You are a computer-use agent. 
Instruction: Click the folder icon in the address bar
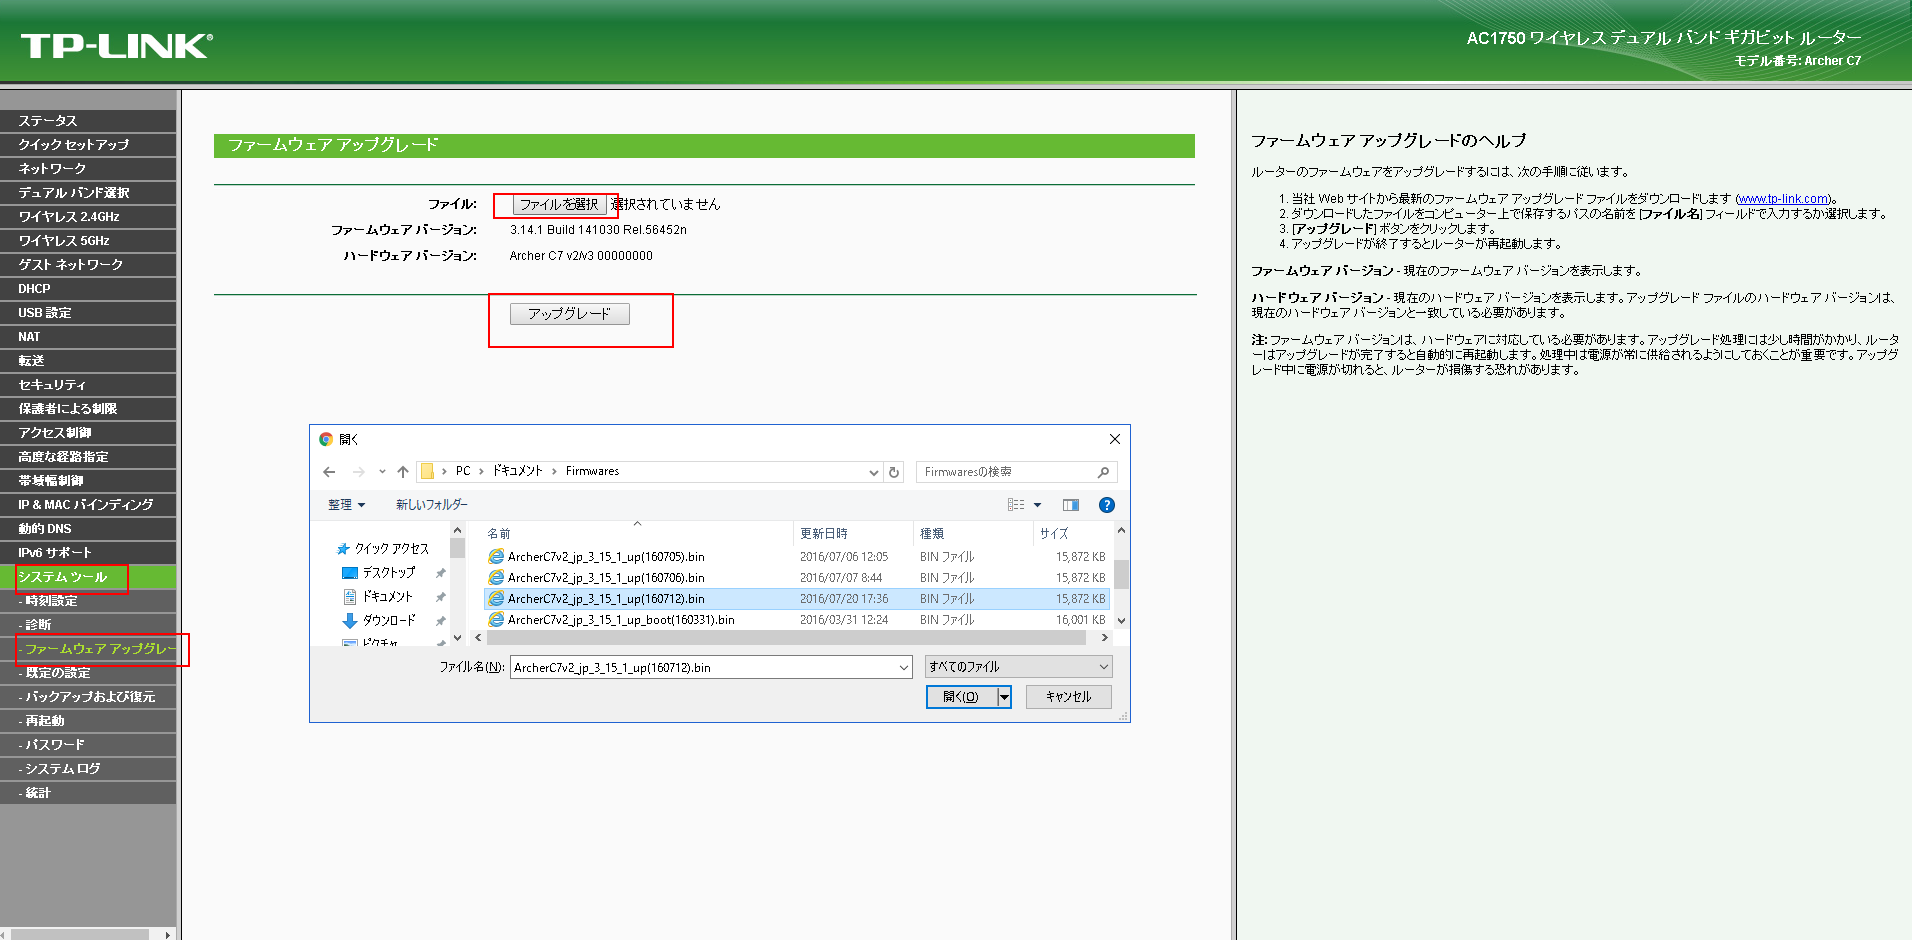[428, 472]
